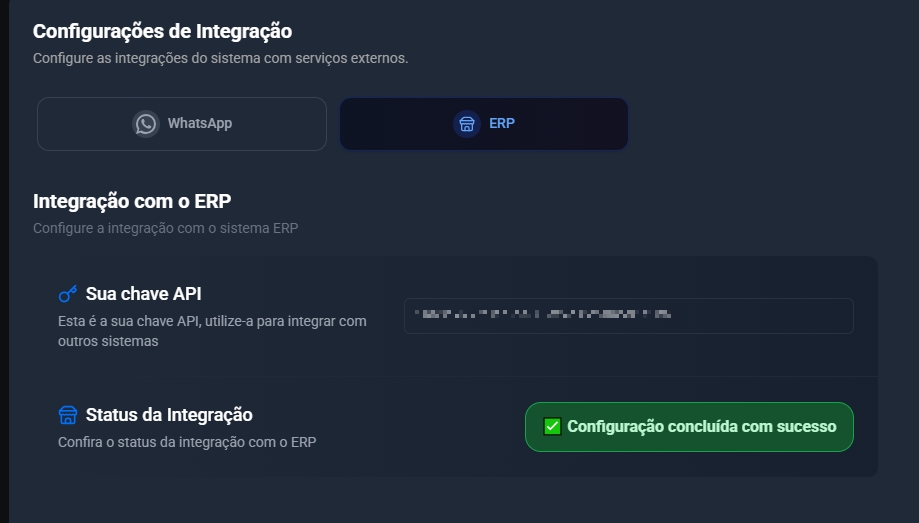The height and width of the screenshot is (523, 919).
Task: Click the WhatsApp logo icon
Action: pyautogui.click(x=146, y=124)
